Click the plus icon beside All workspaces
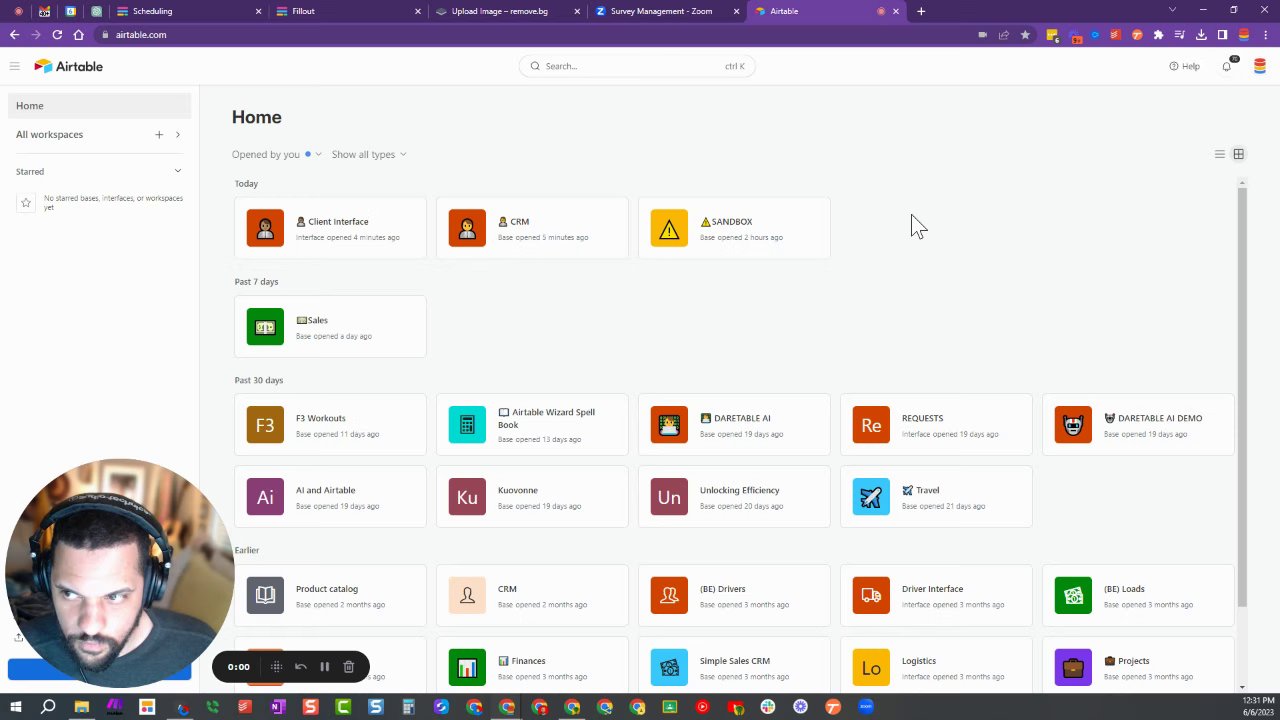Viewport: 1280px width, 720px height. coord(159,134)
